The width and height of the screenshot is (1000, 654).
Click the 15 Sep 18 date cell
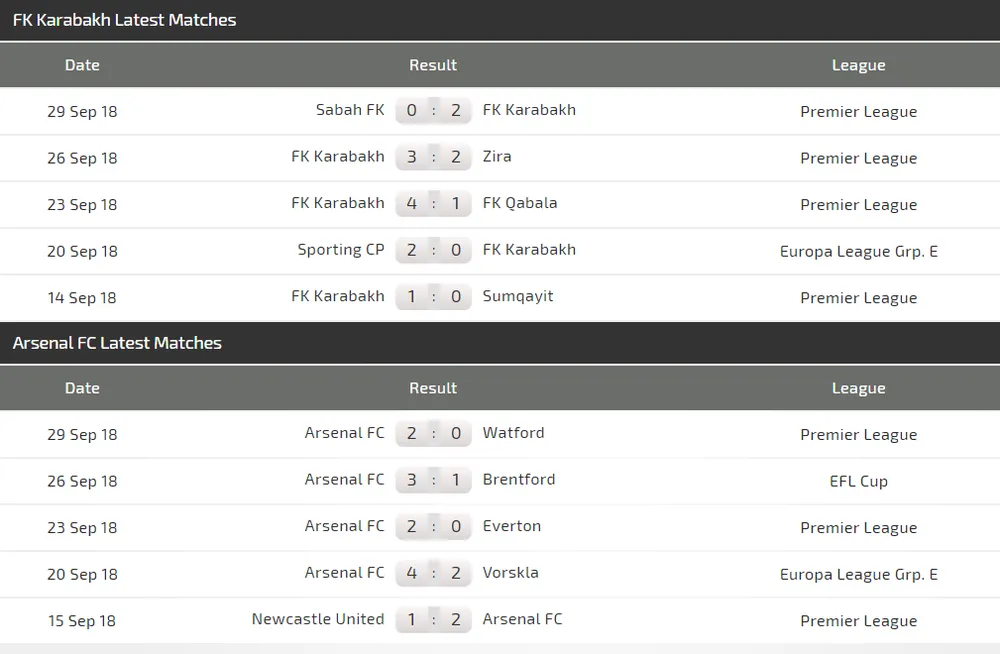(82, 621)
